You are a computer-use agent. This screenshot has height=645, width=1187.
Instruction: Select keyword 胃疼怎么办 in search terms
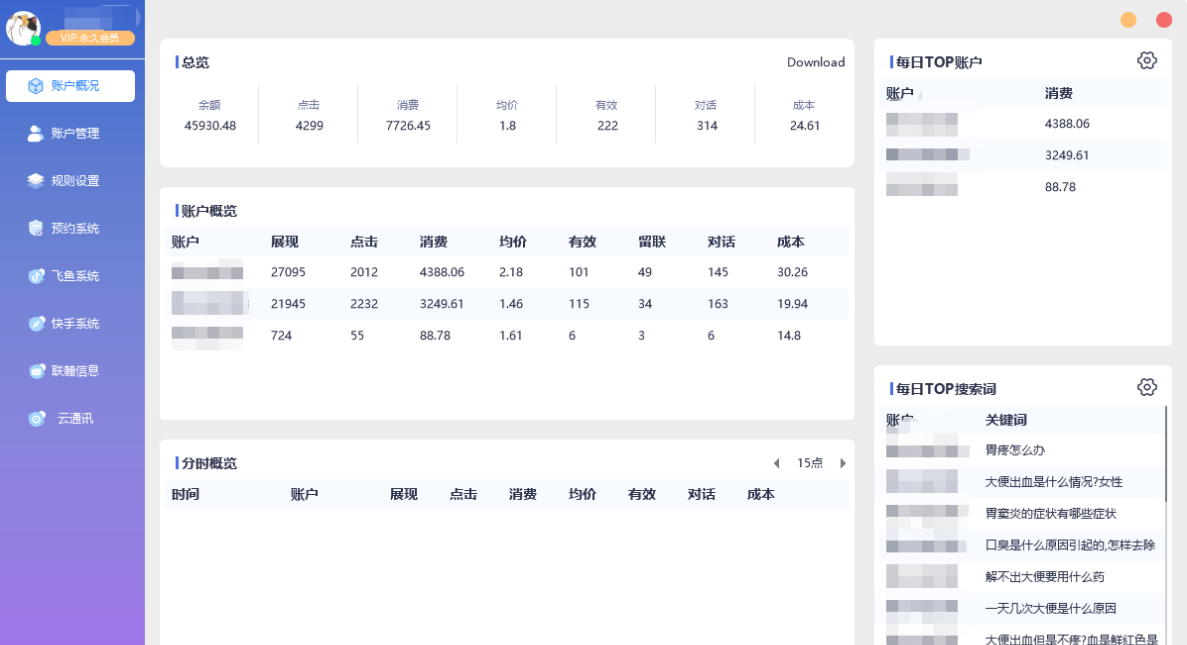[1014, 450]
